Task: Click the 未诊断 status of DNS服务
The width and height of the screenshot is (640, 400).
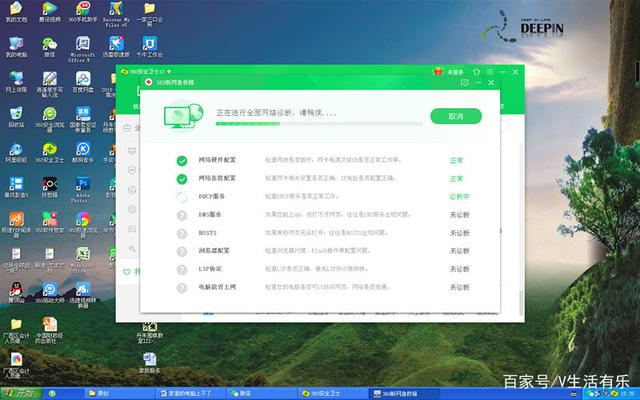Action: pos(460,215)
